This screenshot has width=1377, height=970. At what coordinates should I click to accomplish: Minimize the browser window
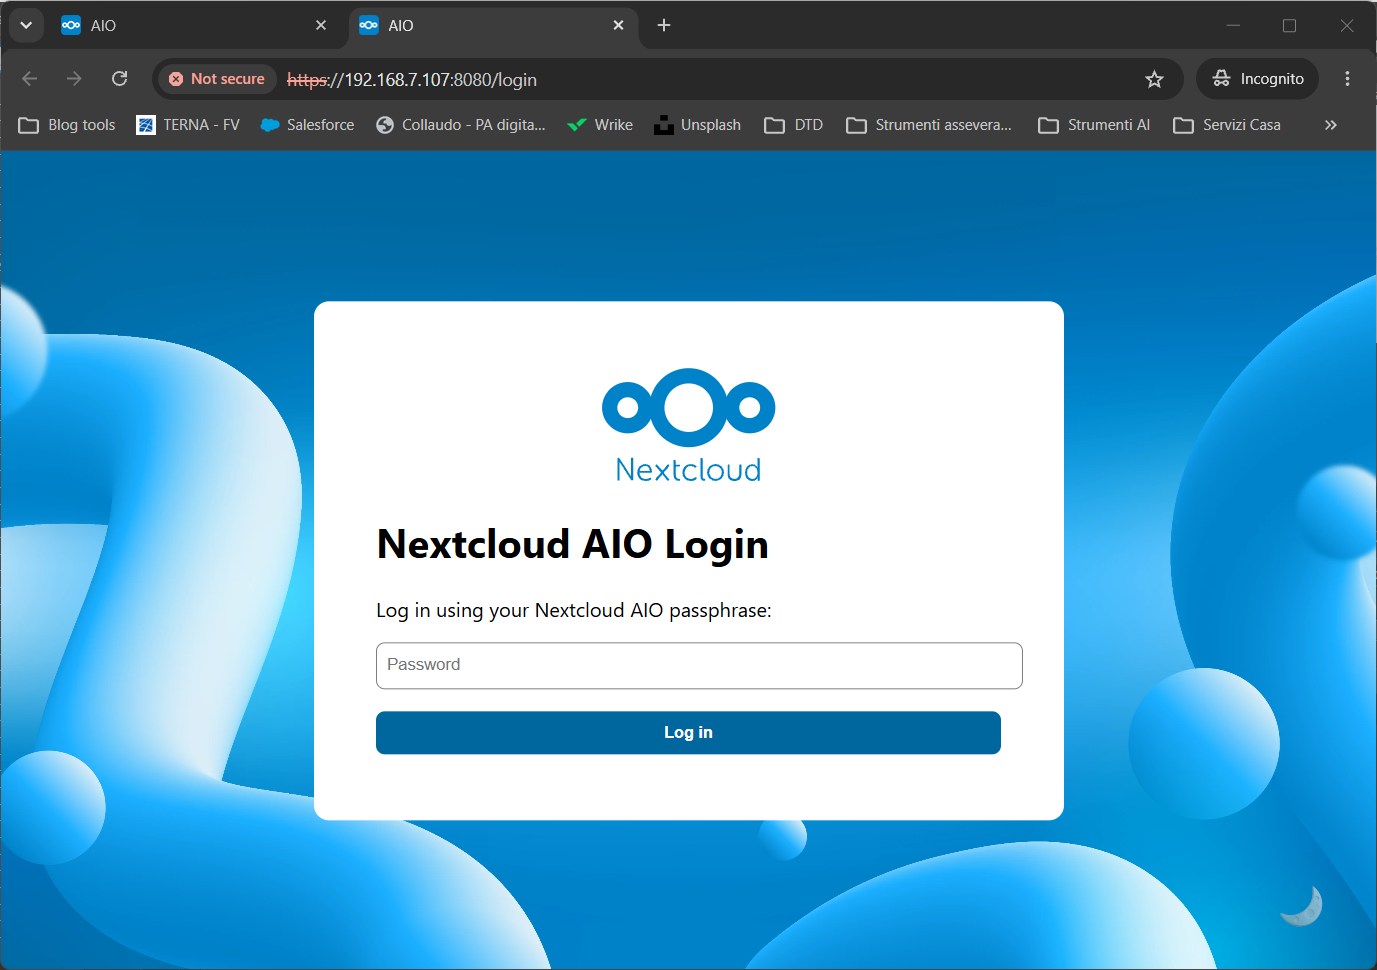[1233, 25]
